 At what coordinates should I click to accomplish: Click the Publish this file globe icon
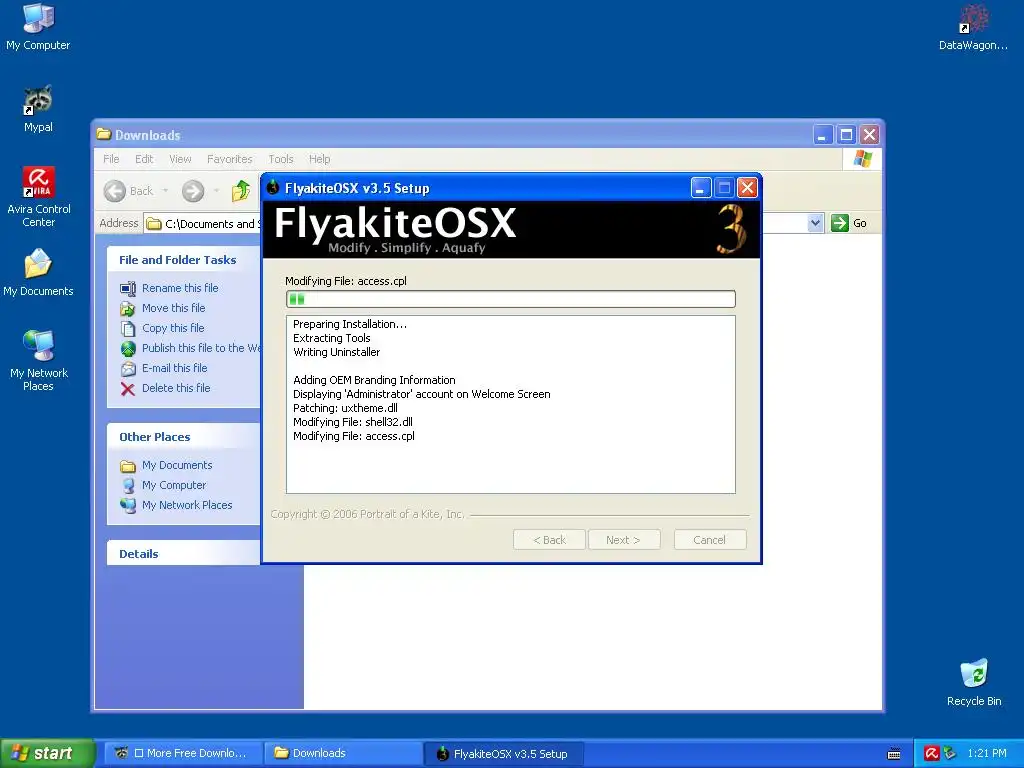pyautogui.click(x=128, y=349)
